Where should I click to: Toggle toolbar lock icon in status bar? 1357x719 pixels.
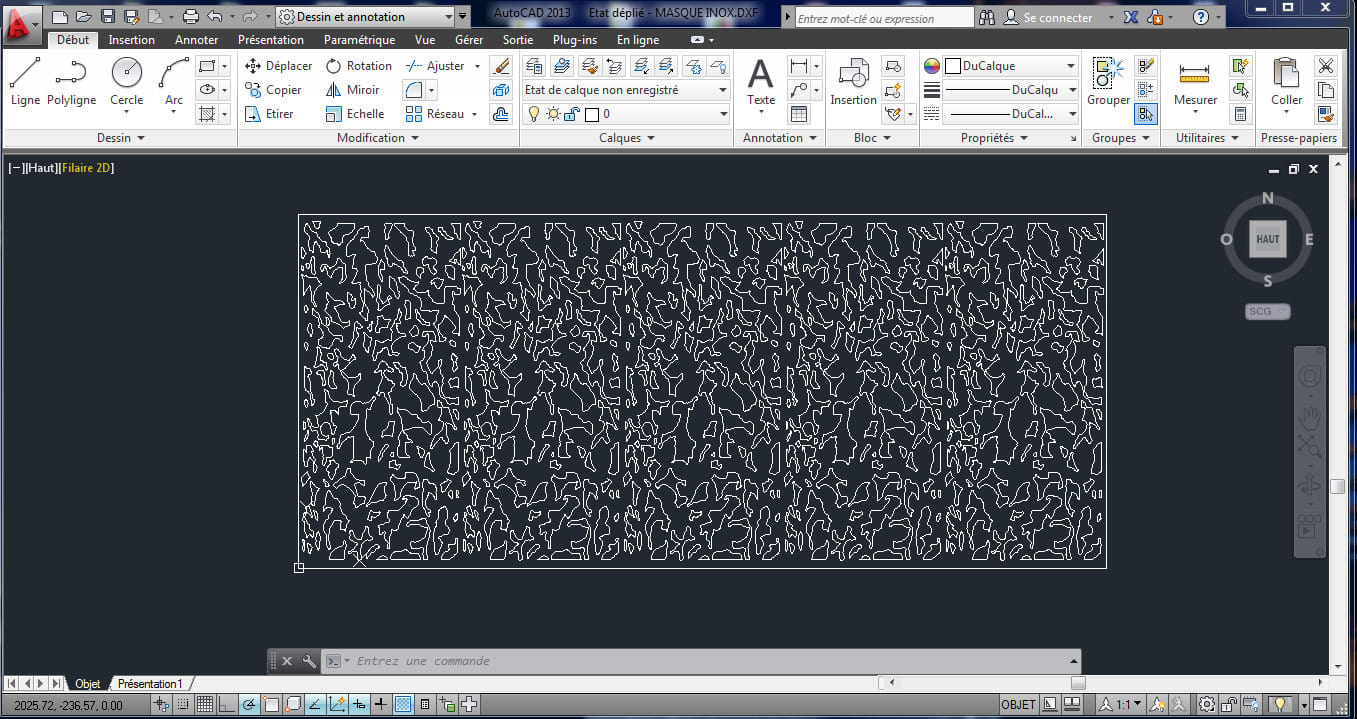[x=1230, y=704]
